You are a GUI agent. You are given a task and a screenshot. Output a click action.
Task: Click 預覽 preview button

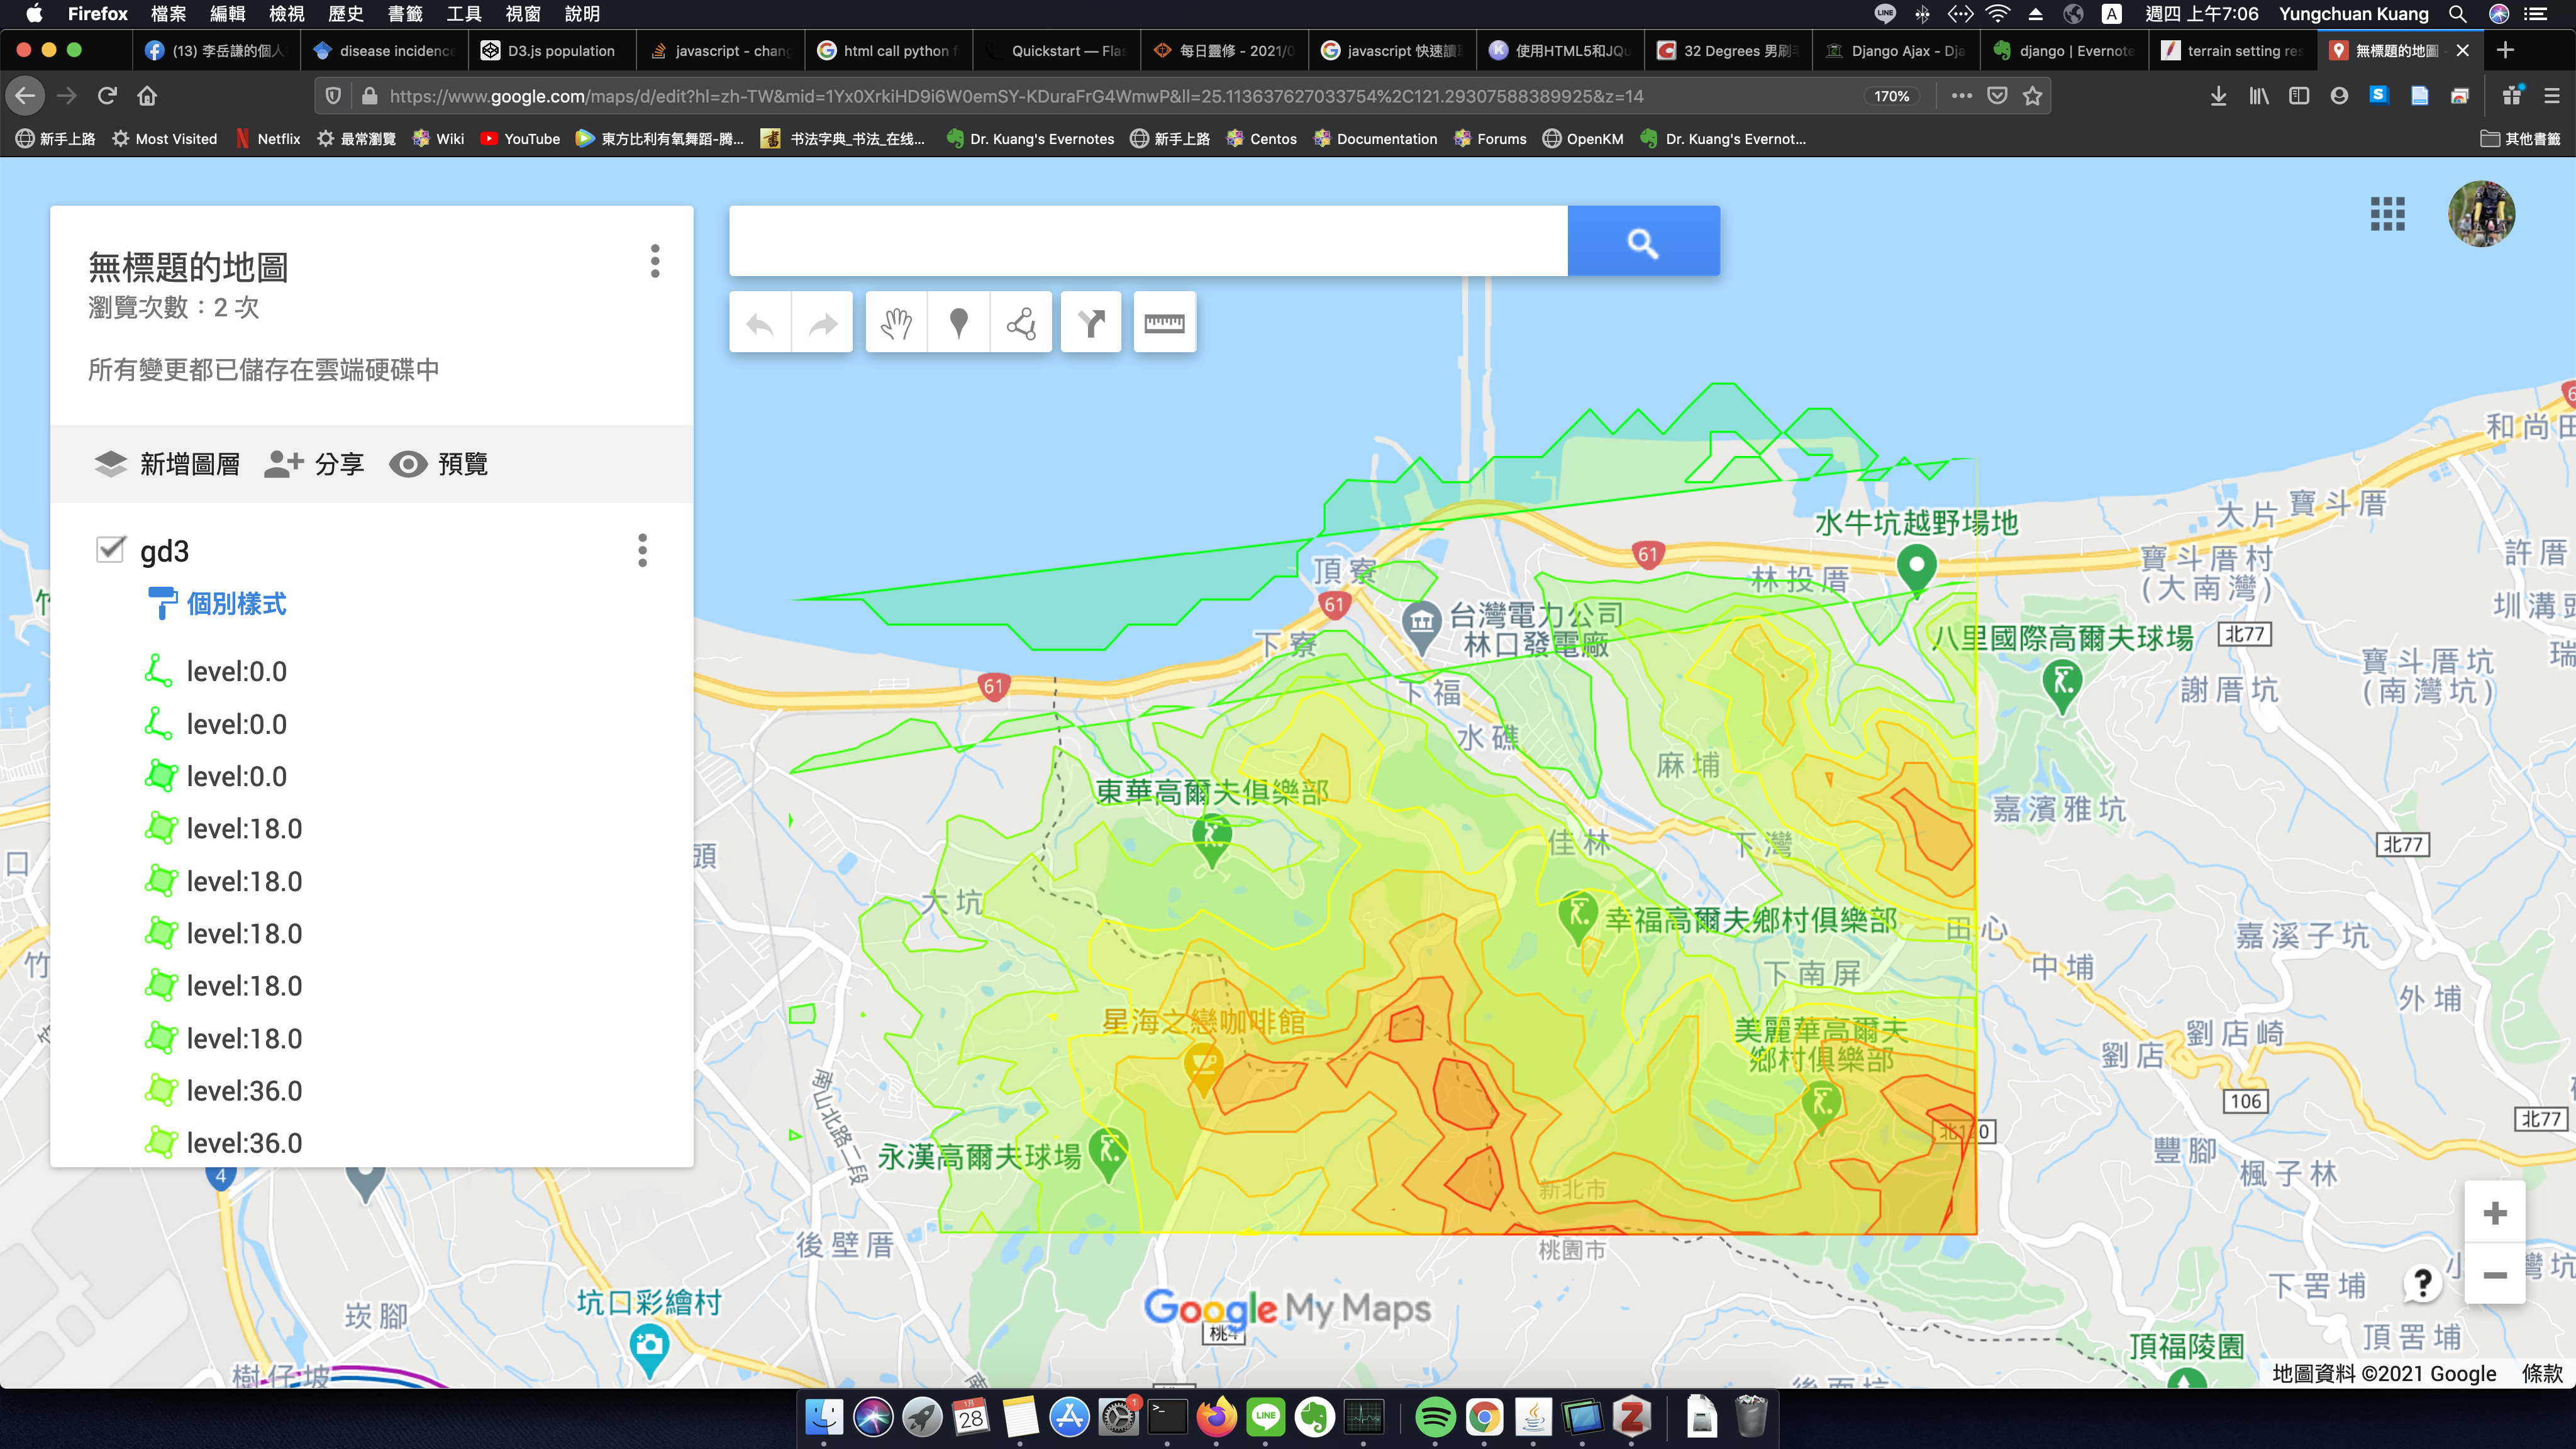[438, 464]
